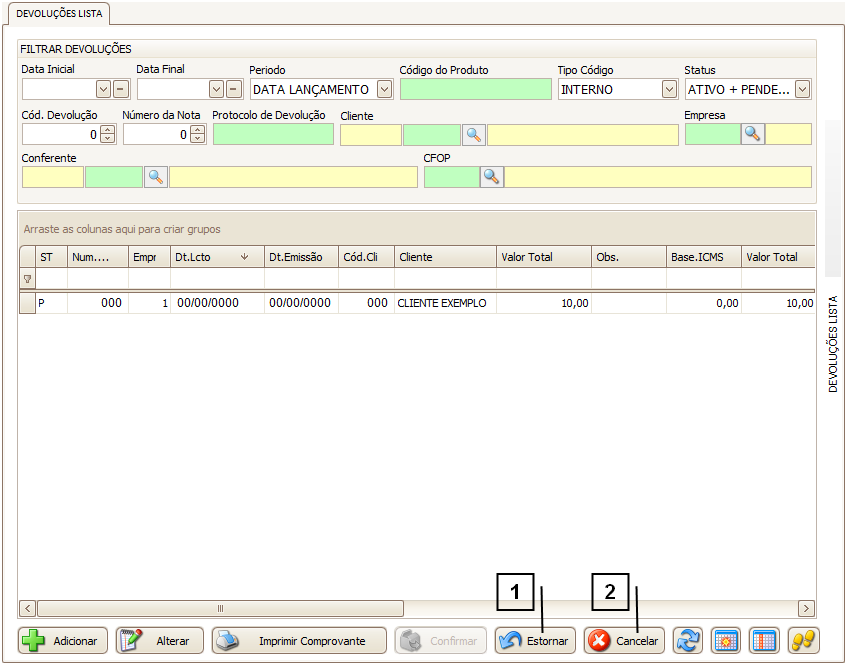
Task: Clear Data Final with the minus button
Action: (x=234, y=89)
